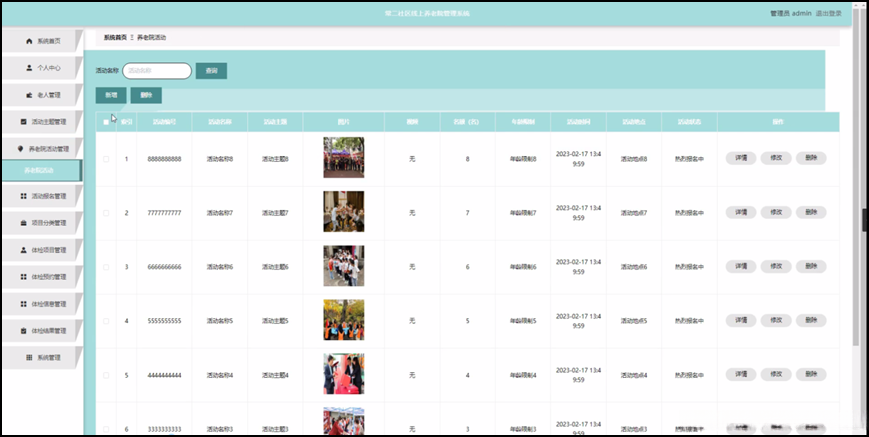This screenshot has width=869, height=437.
Task: Check the row 5 checkbox (4444444444)
Action: (106, 375)
